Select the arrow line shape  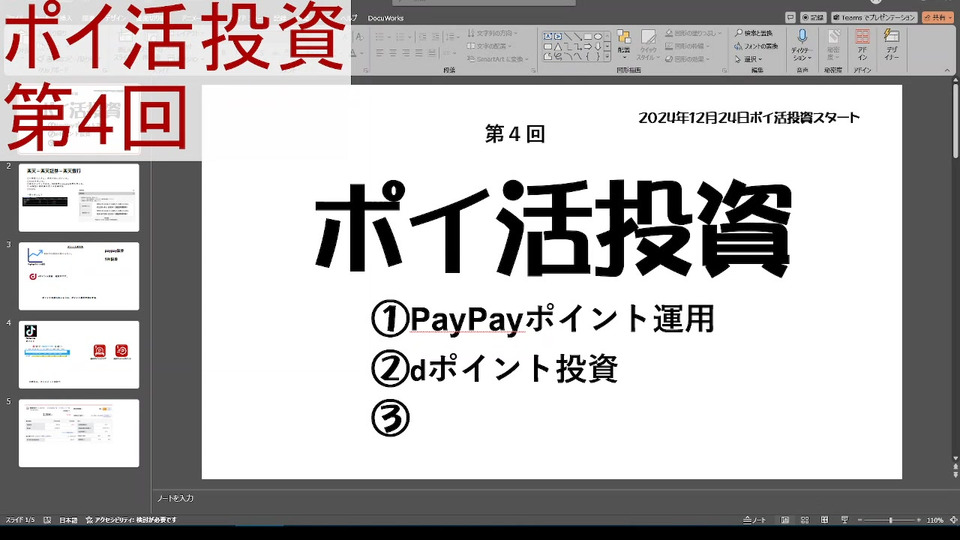click(578, 37)
